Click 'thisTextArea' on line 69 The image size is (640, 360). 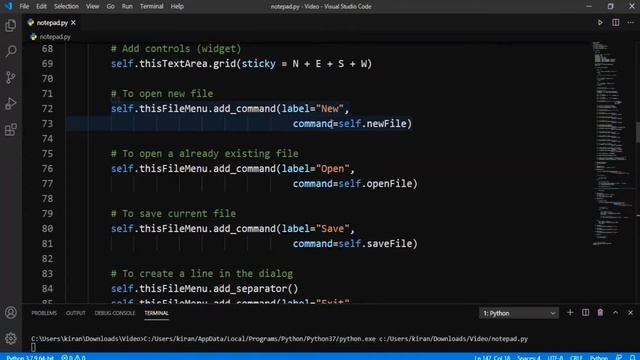[173, 64]
